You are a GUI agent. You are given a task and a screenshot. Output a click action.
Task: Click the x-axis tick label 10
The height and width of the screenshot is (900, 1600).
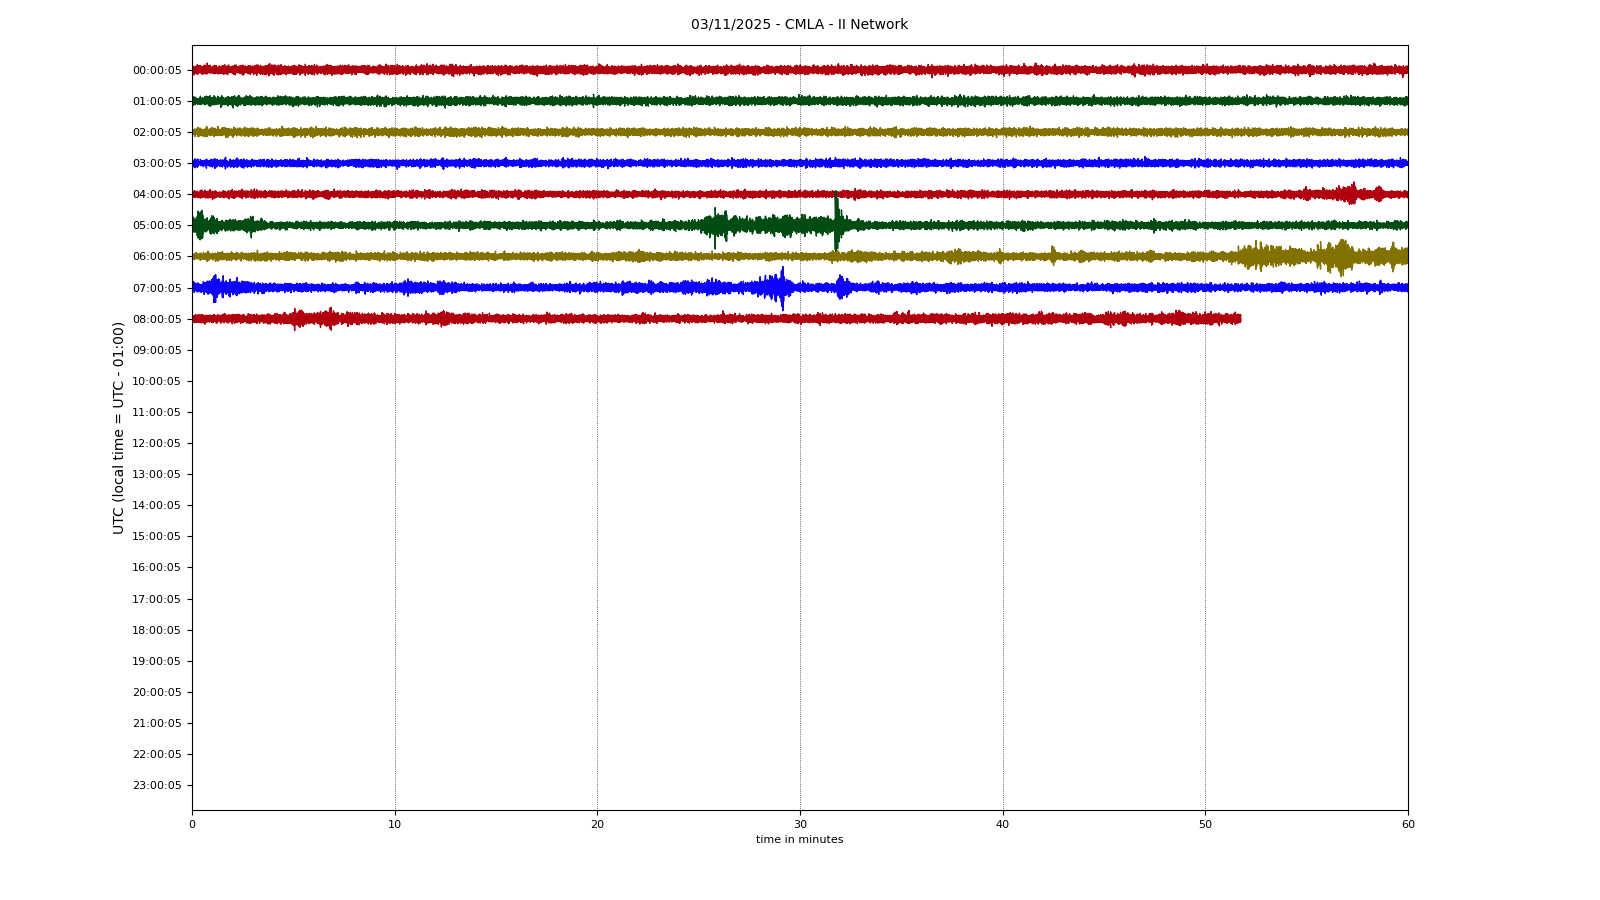coord(395,825)
